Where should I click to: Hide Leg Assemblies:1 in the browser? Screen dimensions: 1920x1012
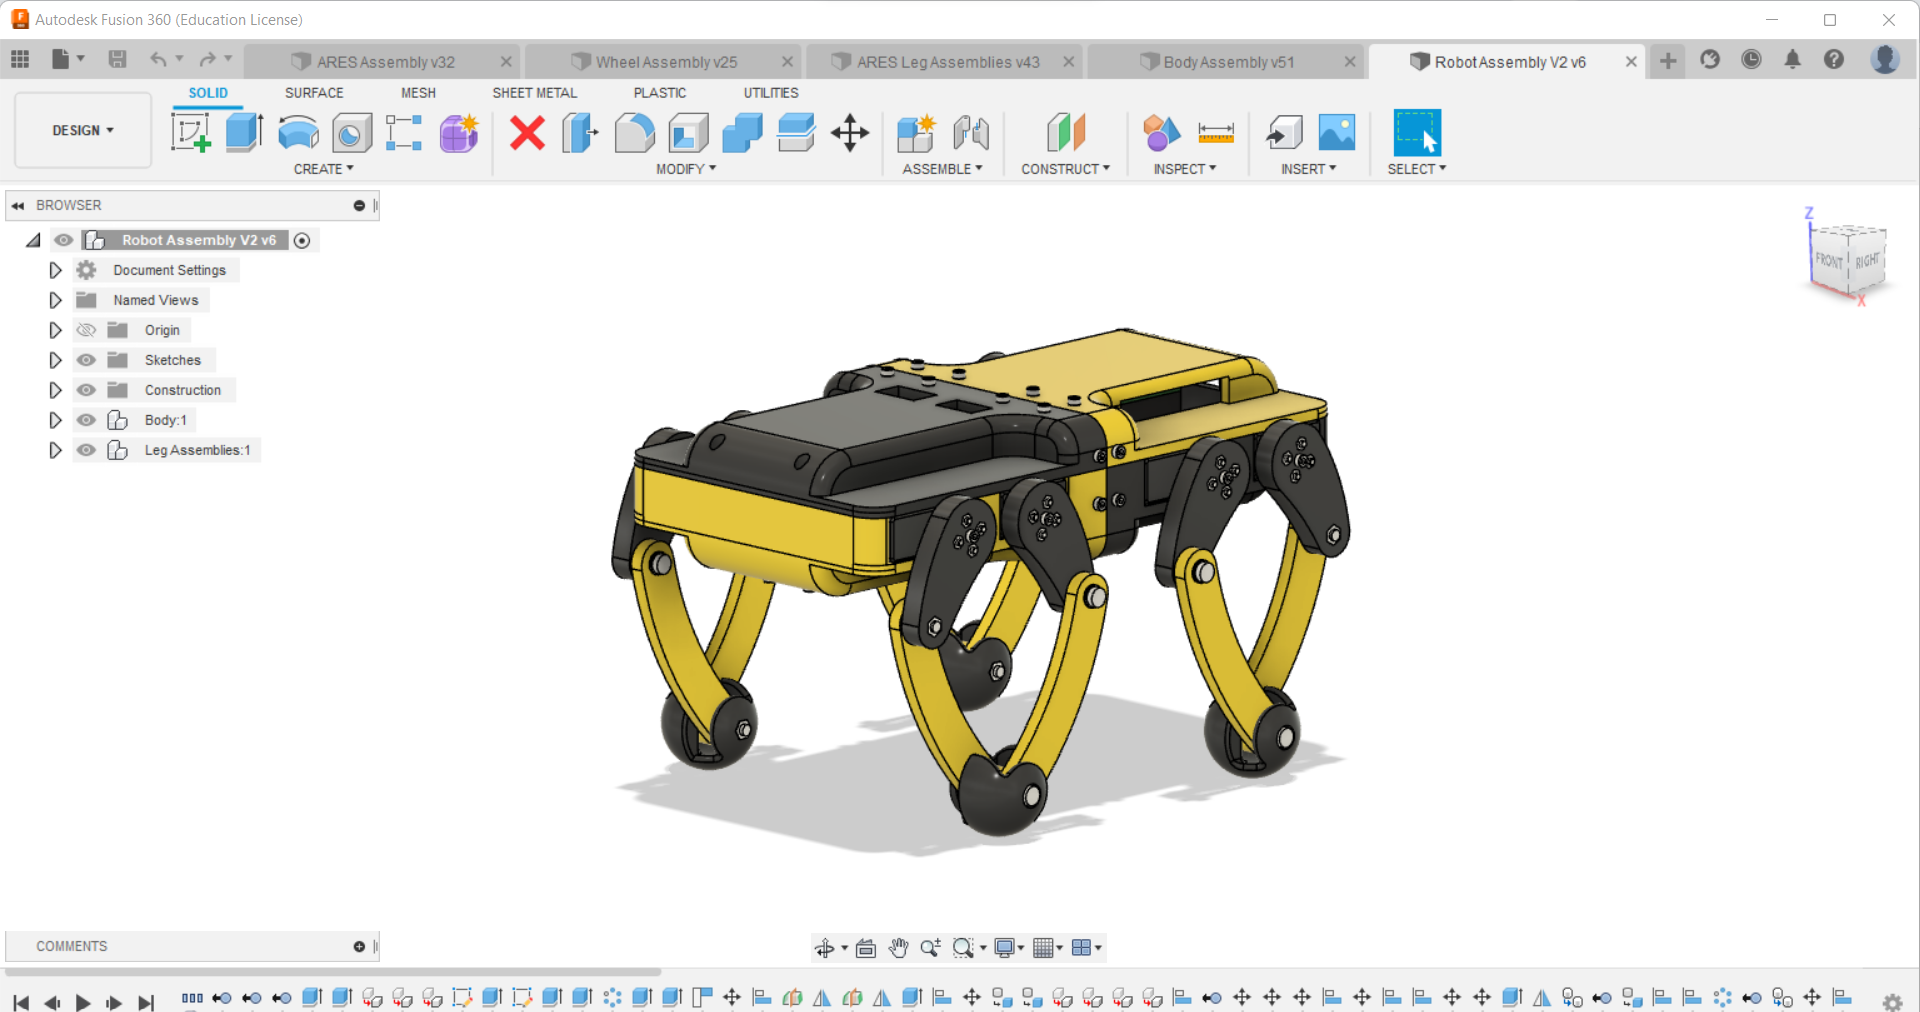point(86,450)
